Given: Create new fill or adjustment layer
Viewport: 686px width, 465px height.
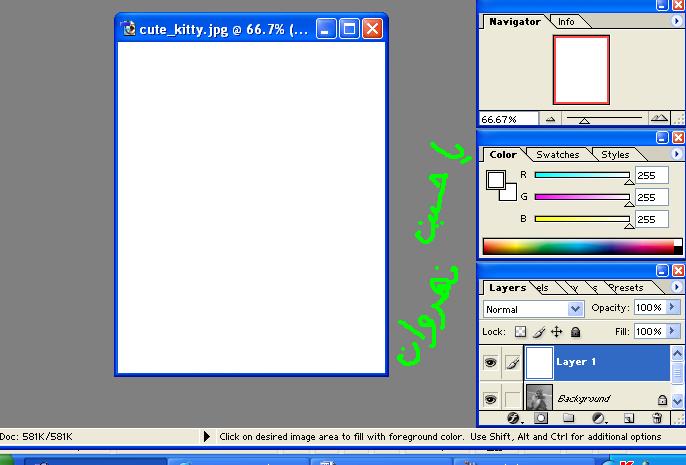Looking at the screenshot, I should (599, 418).
